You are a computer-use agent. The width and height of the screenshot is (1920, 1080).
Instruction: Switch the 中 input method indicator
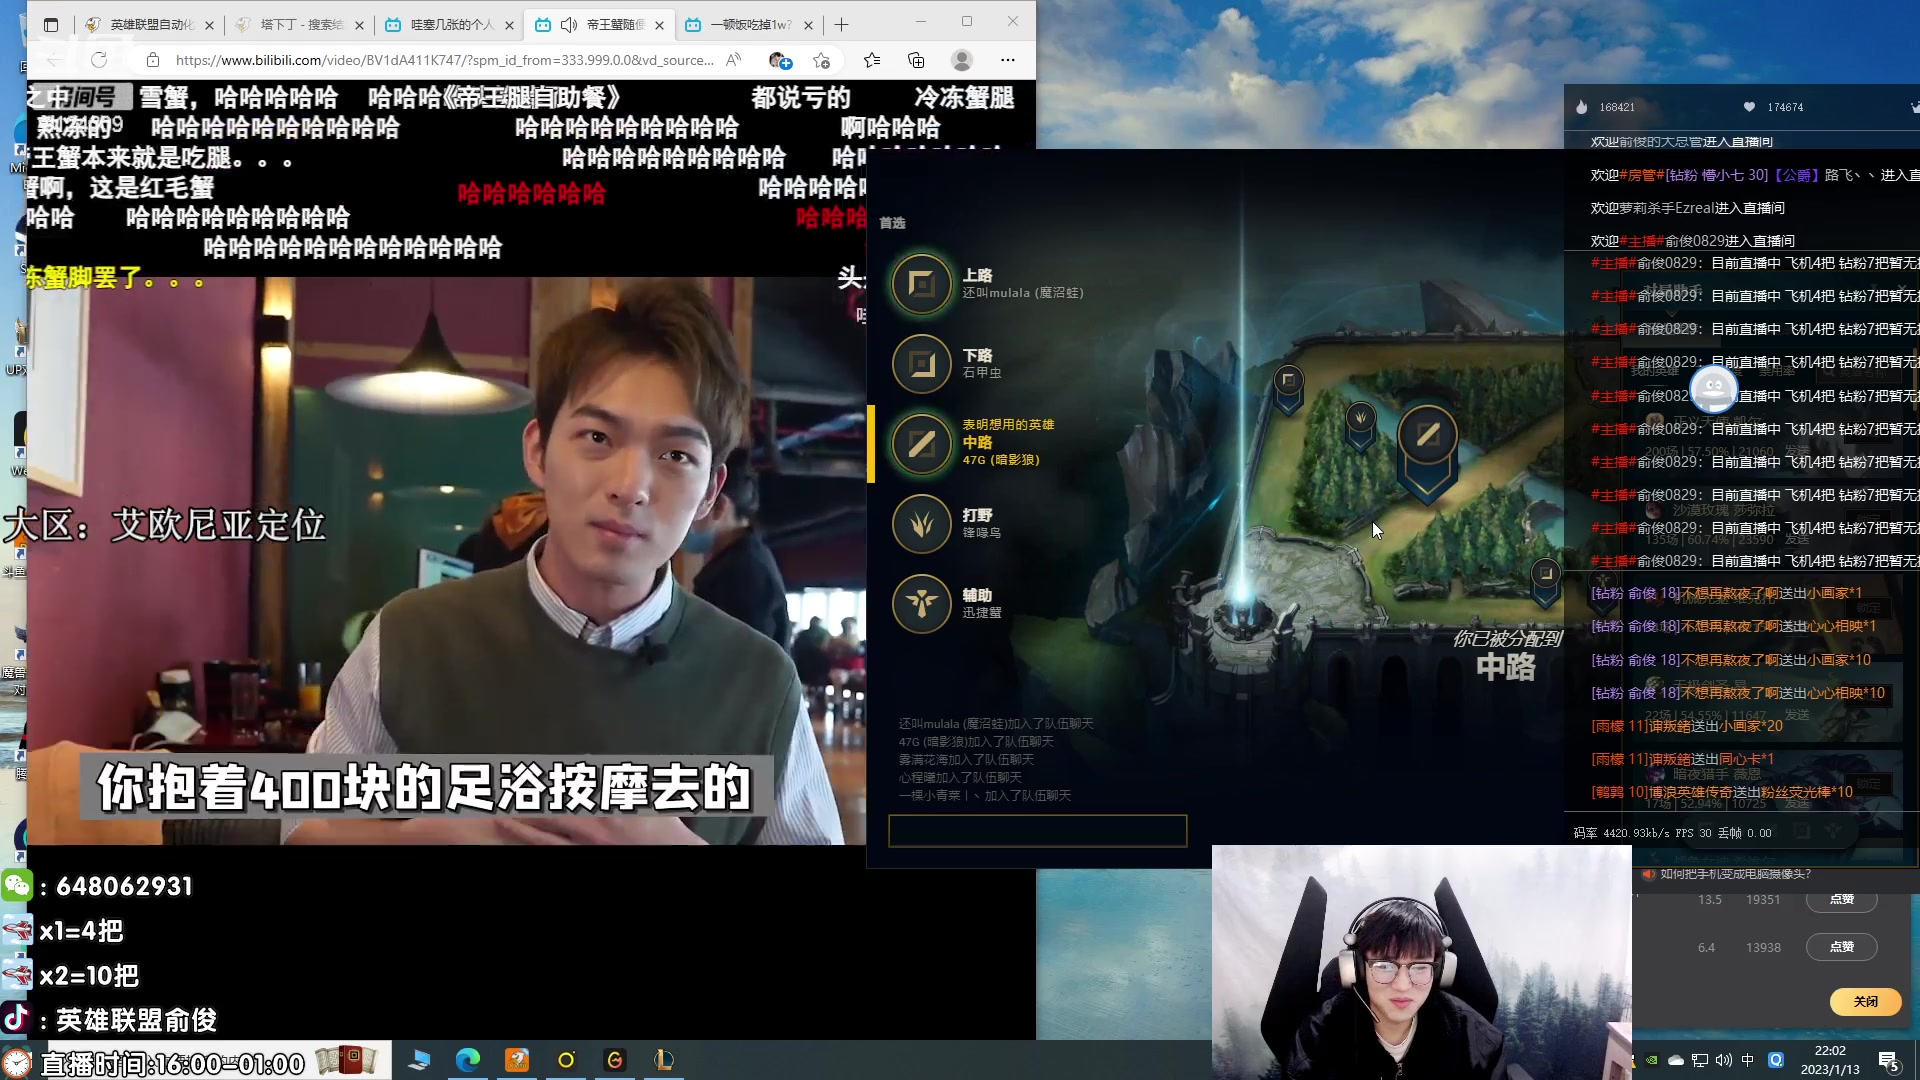coord(1748,1060)
